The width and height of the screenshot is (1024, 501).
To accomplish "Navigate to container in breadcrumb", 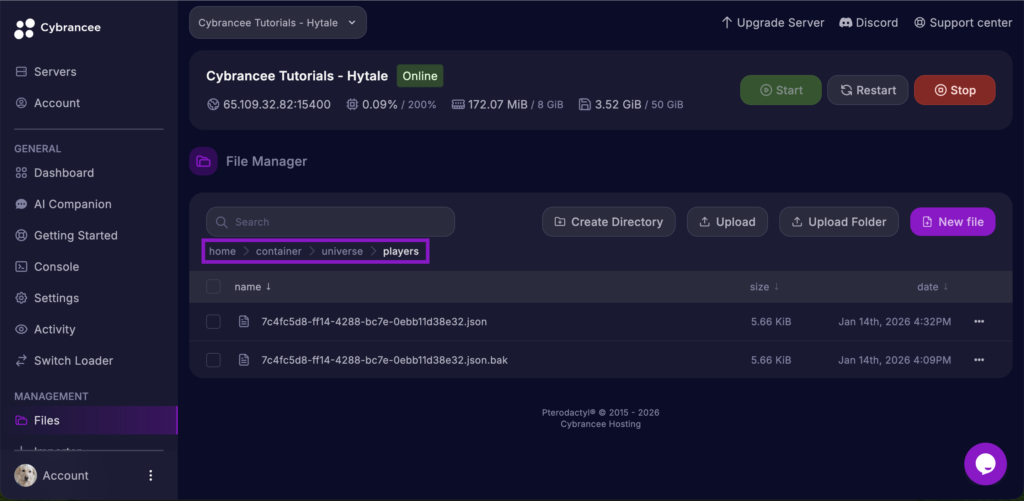I will click(x=279, y=251).
